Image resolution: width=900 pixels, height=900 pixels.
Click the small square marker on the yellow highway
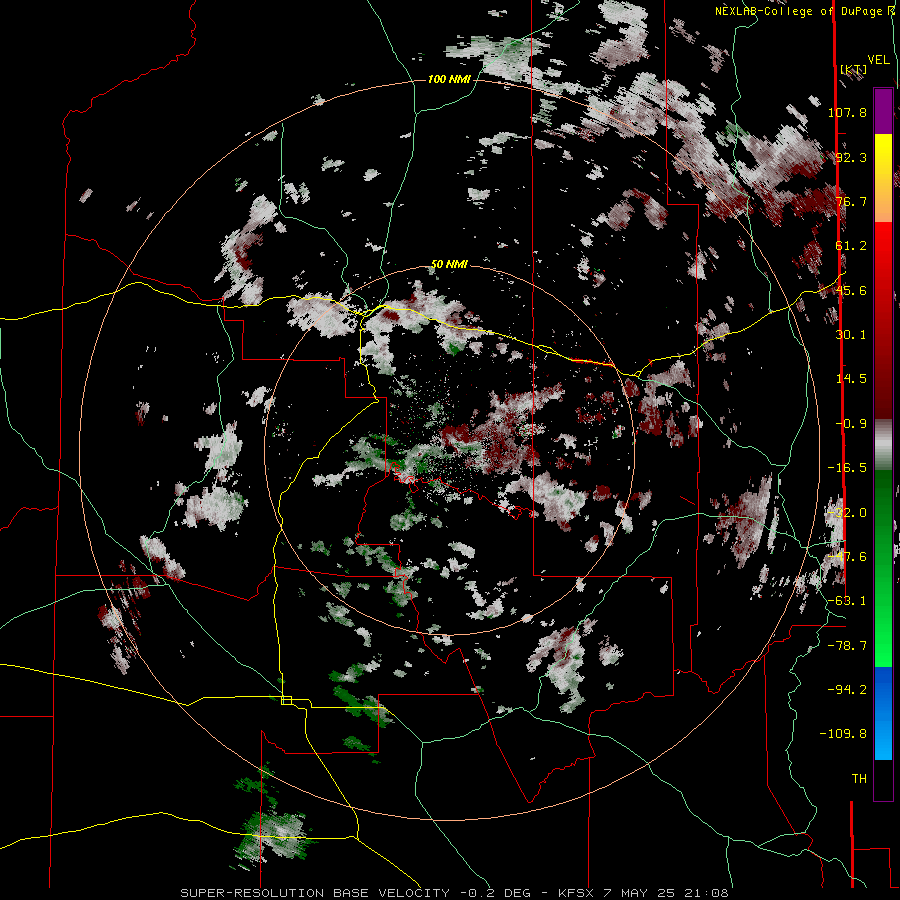(286, 700)
